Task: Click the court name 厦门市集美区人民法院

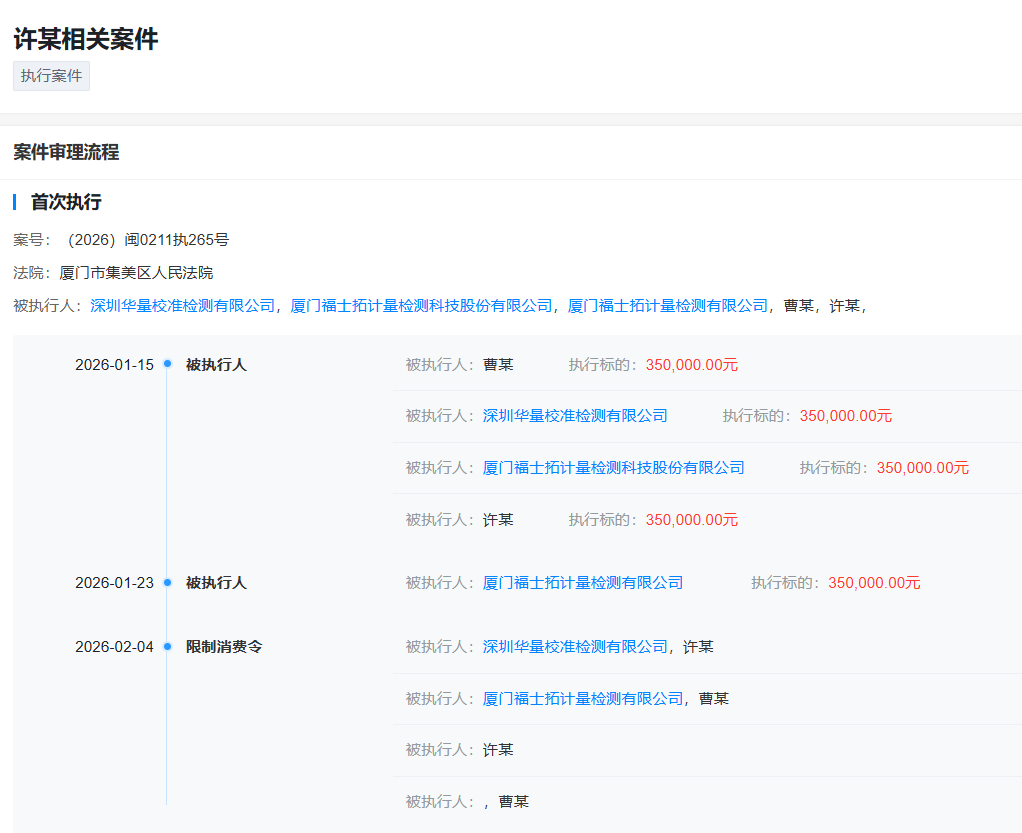Action: (x=136, y=273)
